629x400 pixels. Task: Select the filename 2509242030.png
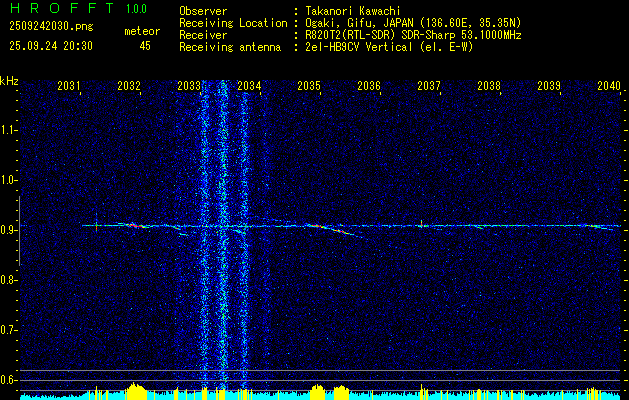tap(51, 26)
